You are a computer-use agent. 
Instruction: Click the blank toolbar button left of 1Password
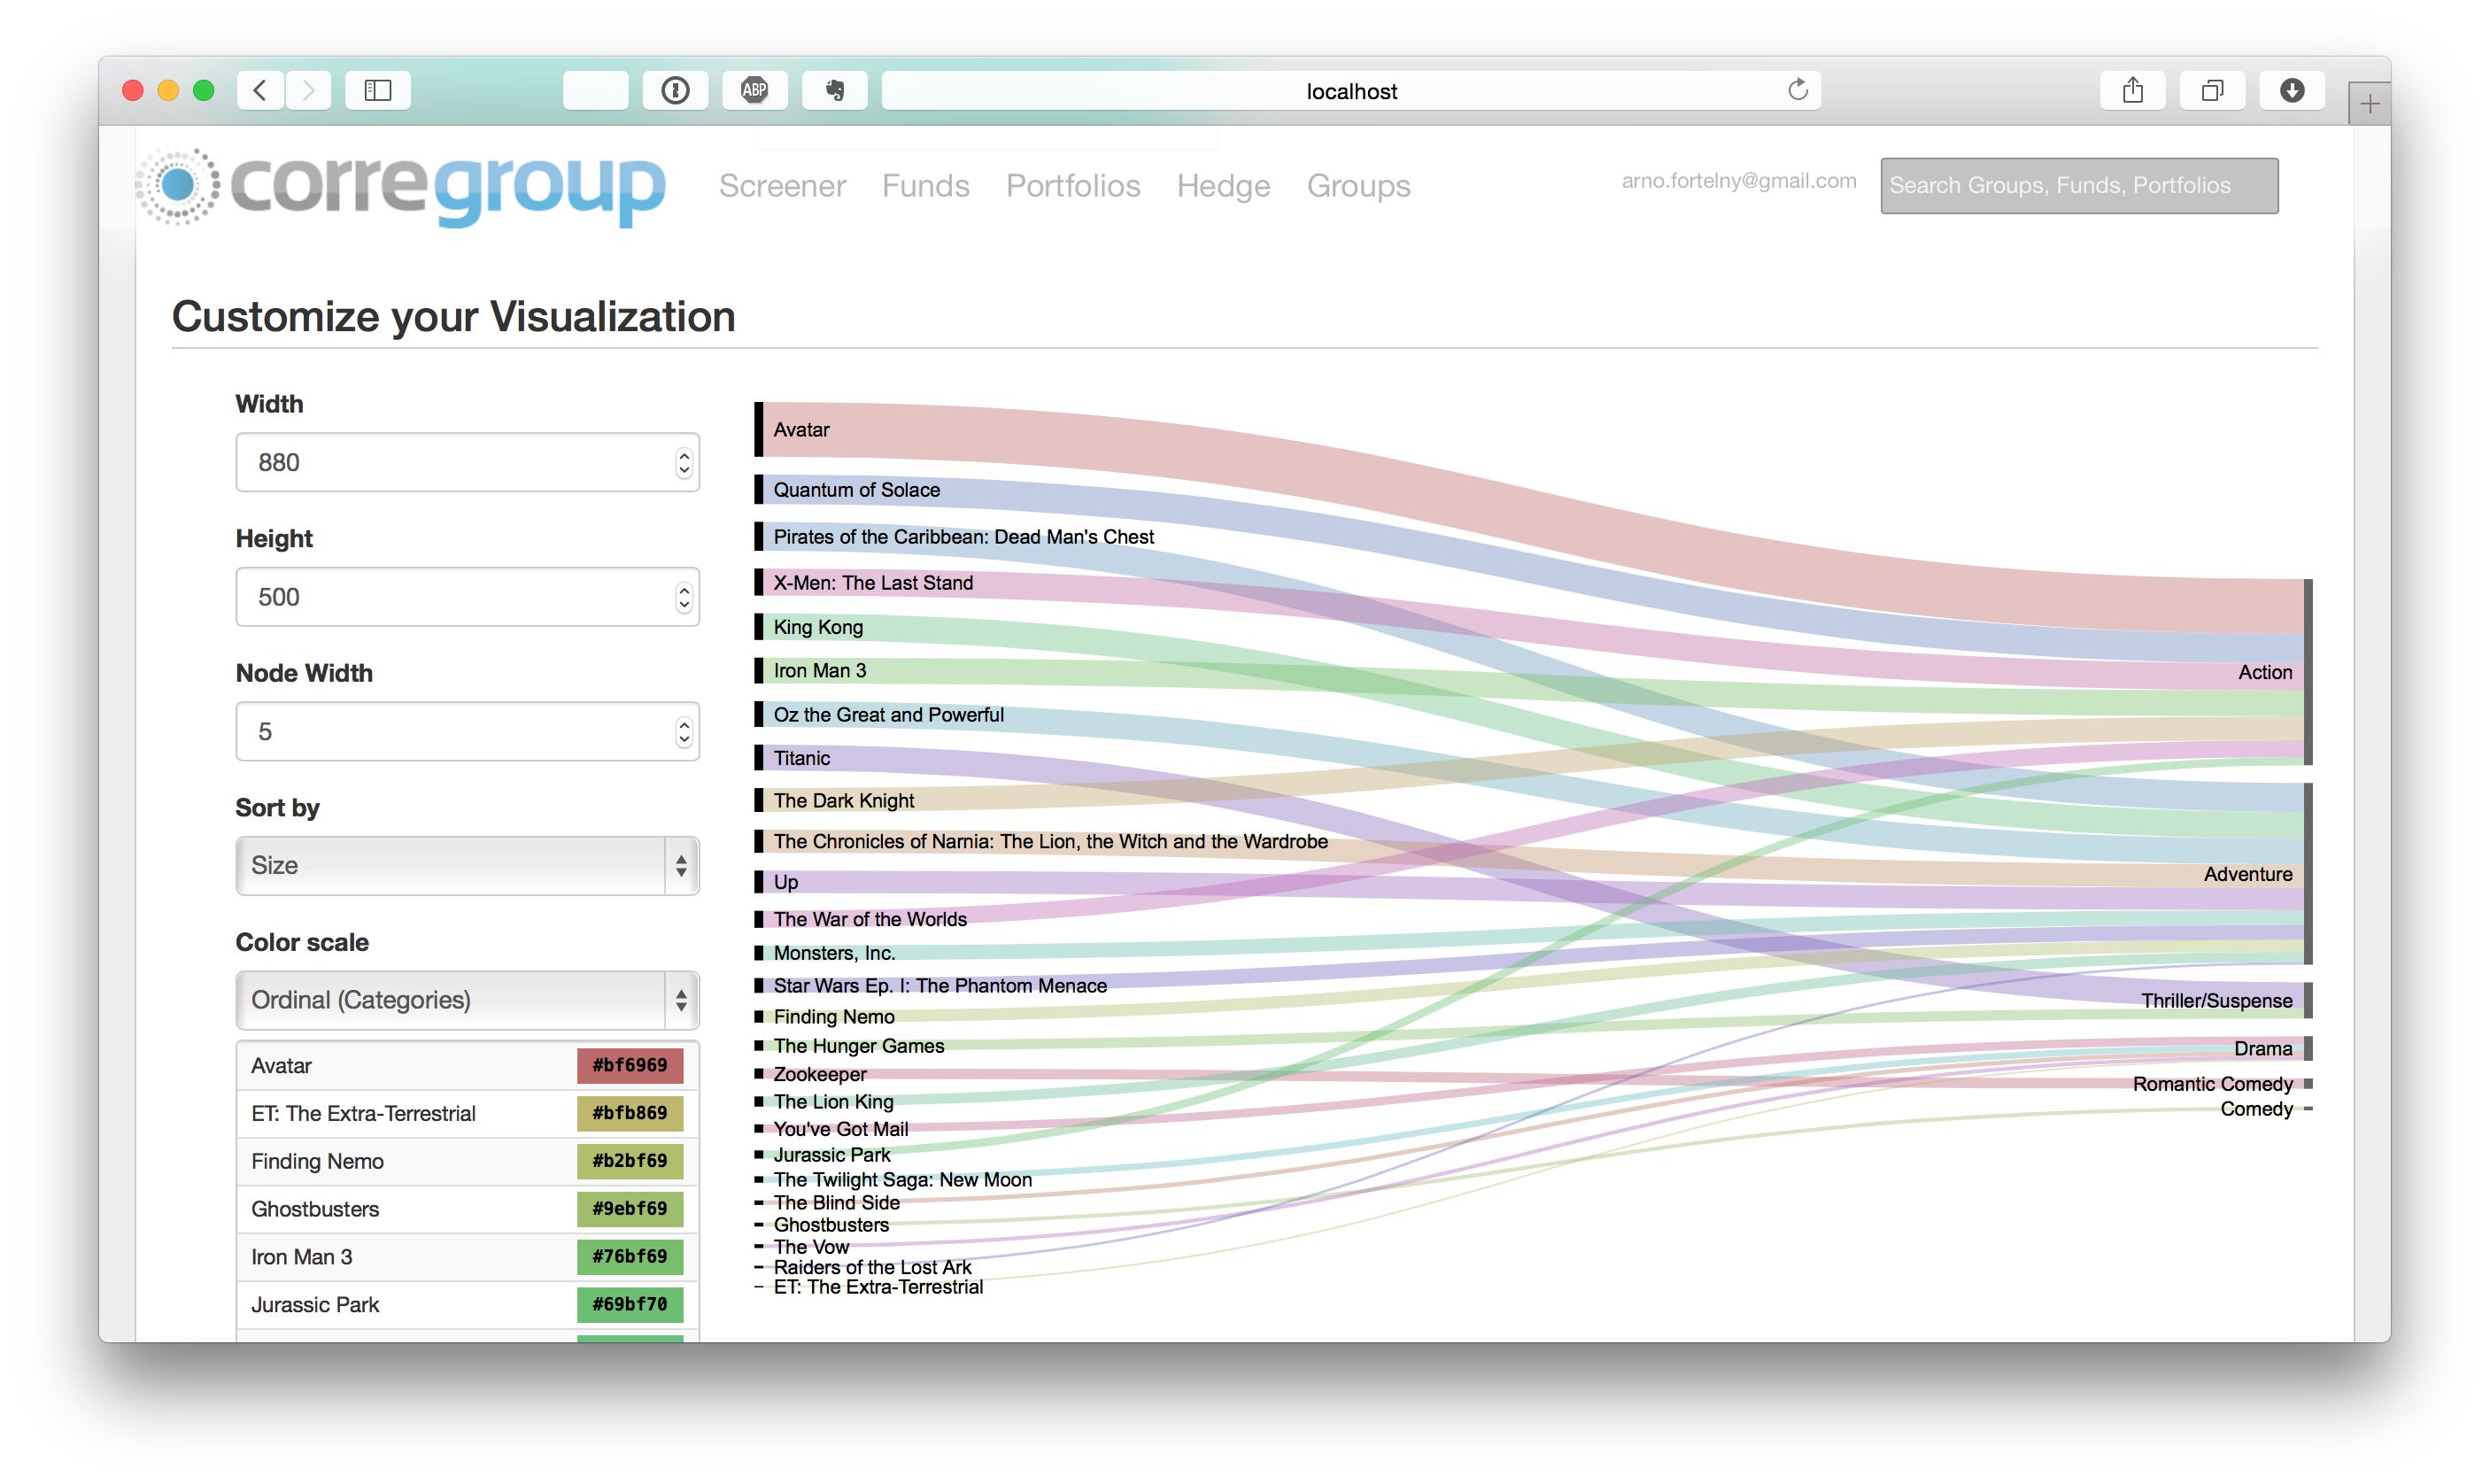tap(595, 91)
